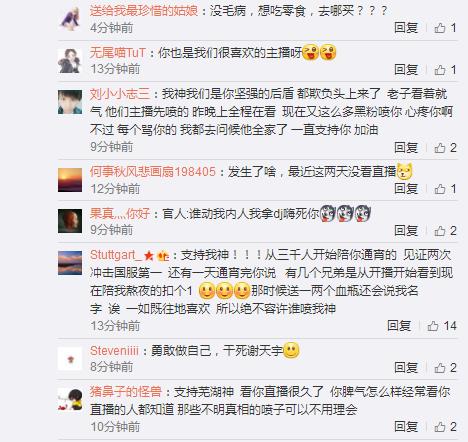
Task: Open 猪鼻子的怪兽 username link
Action: click(x=126, y=392)
